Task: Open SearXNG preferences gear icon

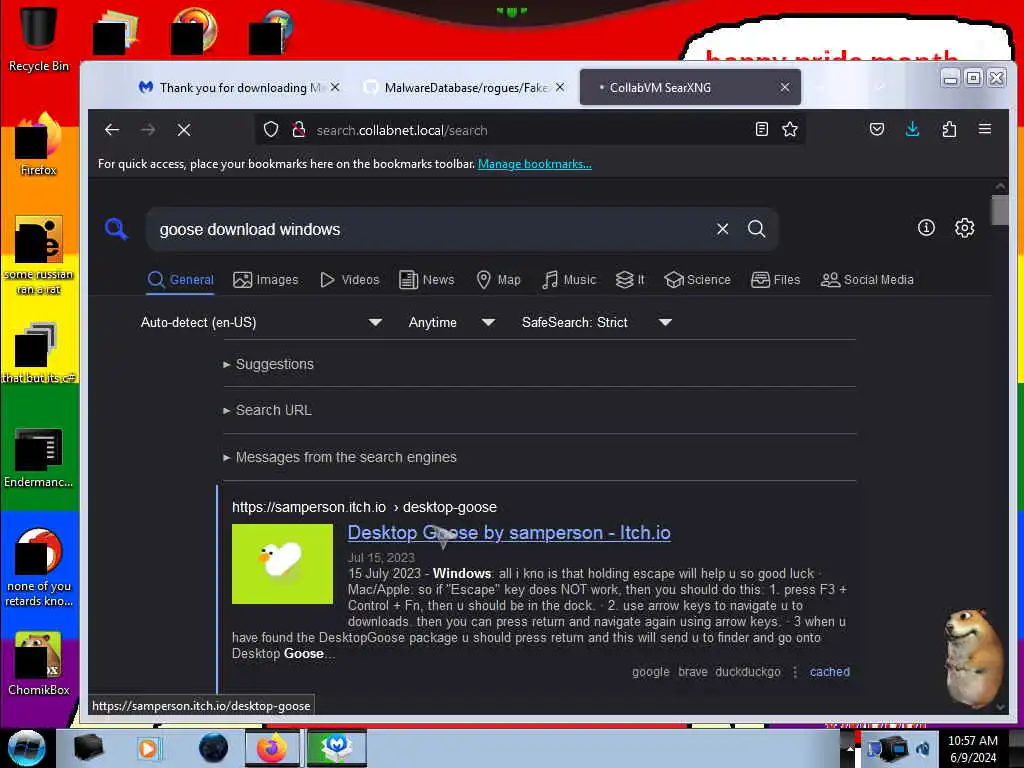Action: click(x=965, y=228)
